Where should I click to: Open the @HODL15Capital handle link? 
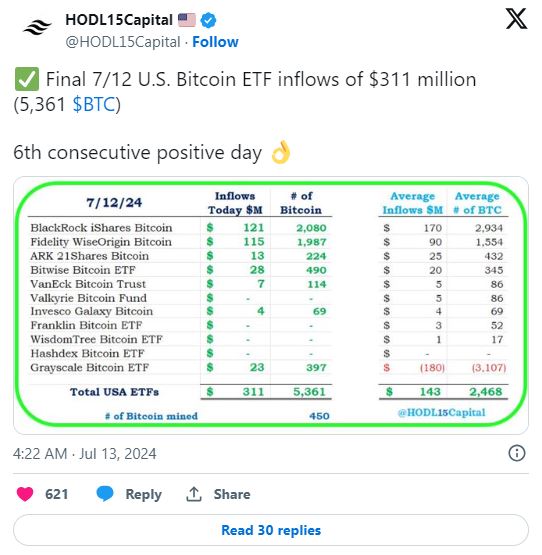(123, 42)
